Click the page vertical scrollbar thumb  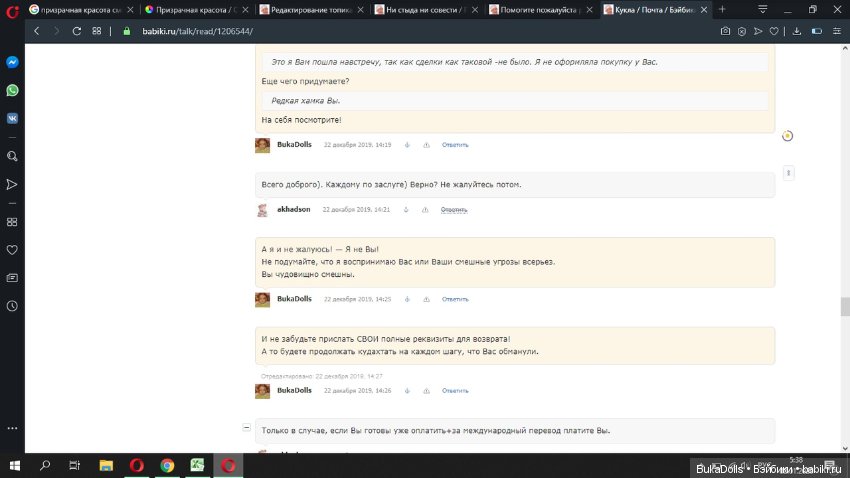845,305
